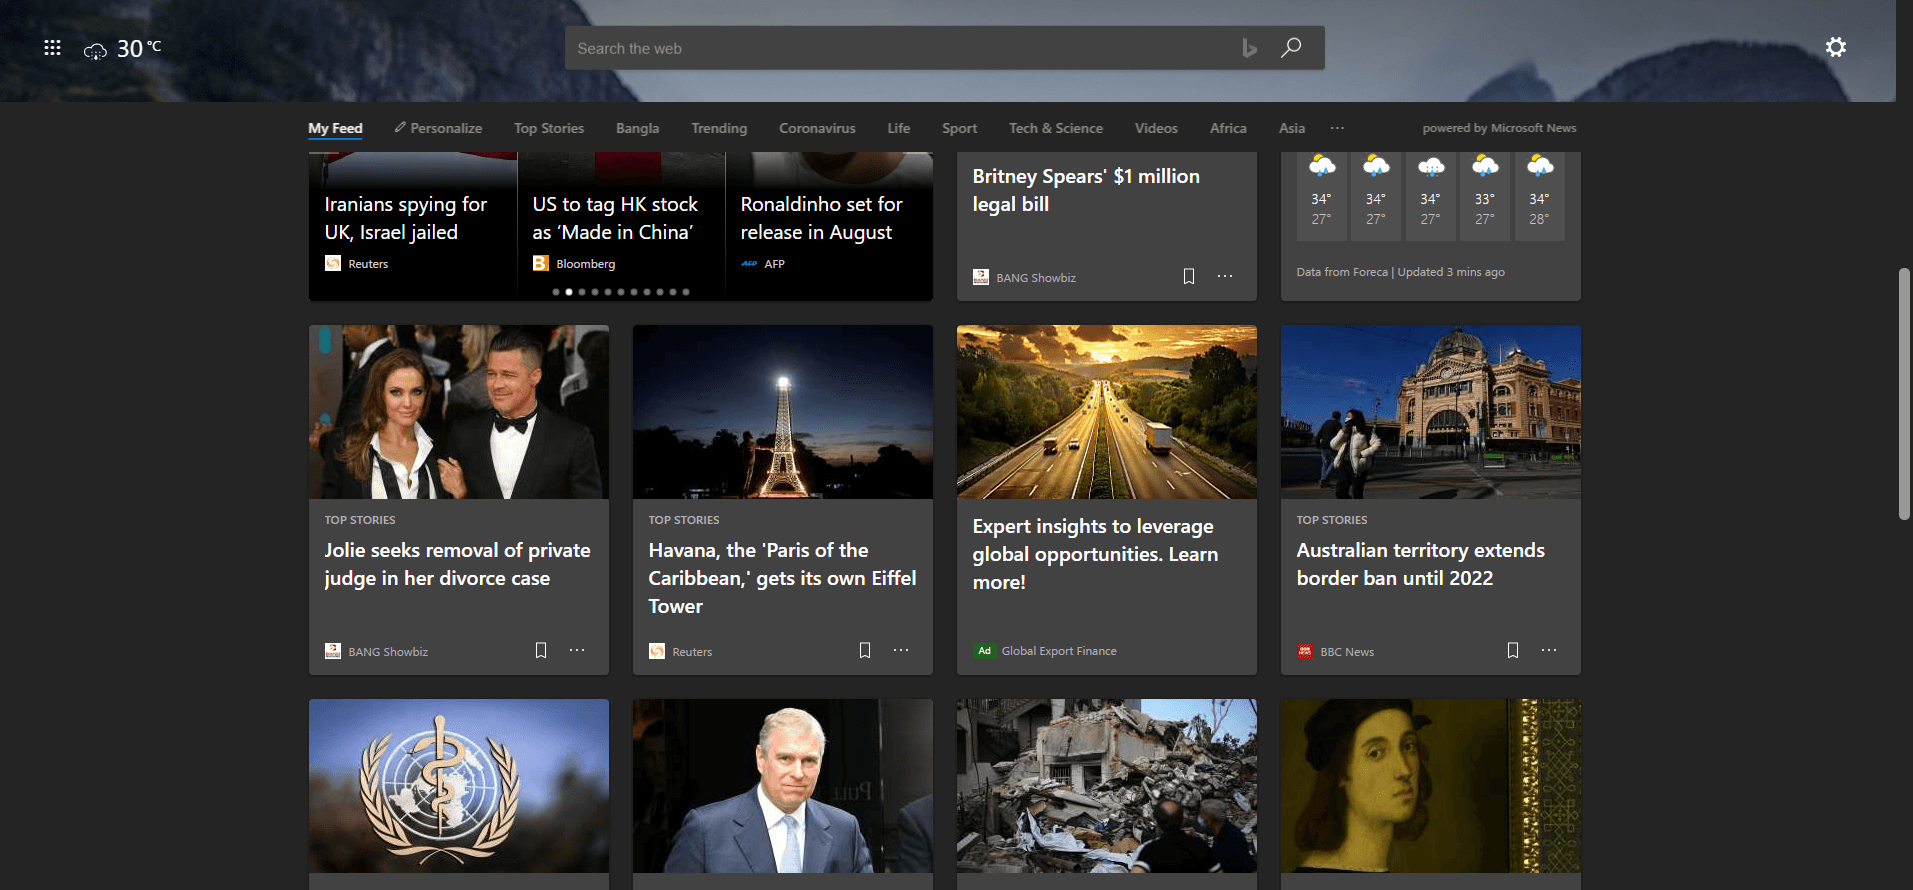This screenshot has height=890, width=1913.
Task: Open more options on Havana story card
Action: (x=901, y=651)
